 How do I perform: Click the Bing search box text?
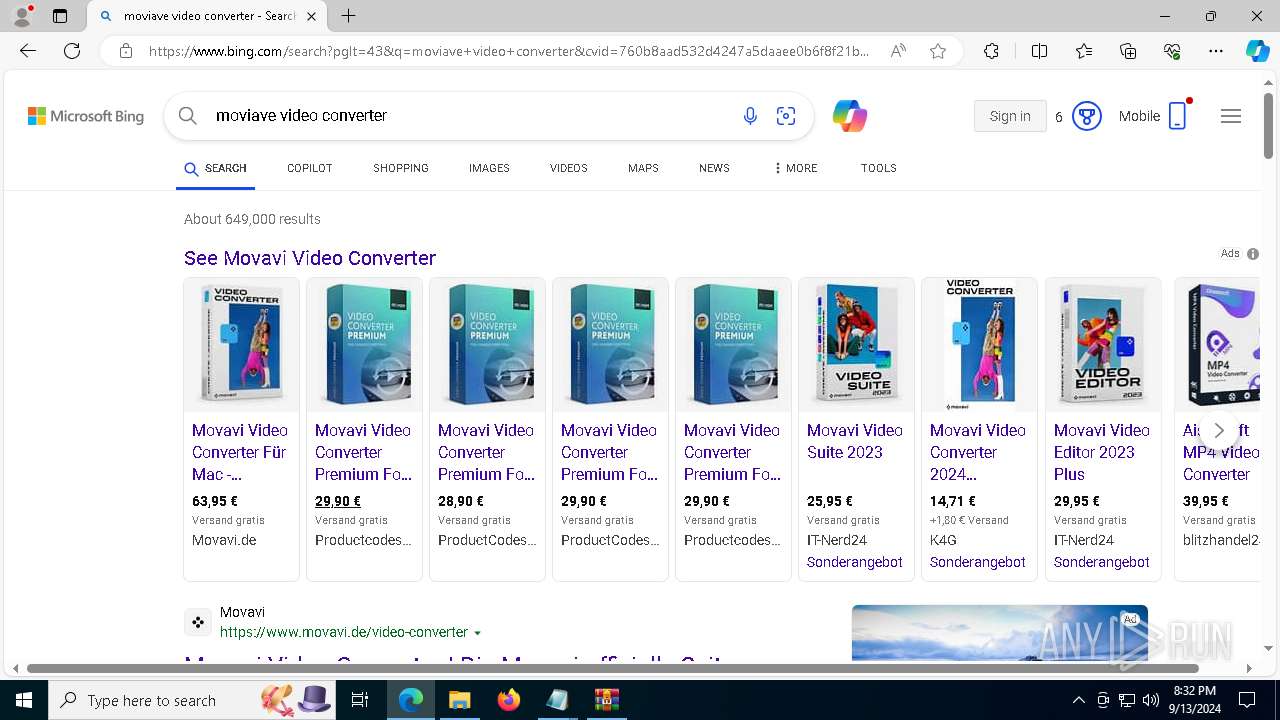click(x=301, y=116)
